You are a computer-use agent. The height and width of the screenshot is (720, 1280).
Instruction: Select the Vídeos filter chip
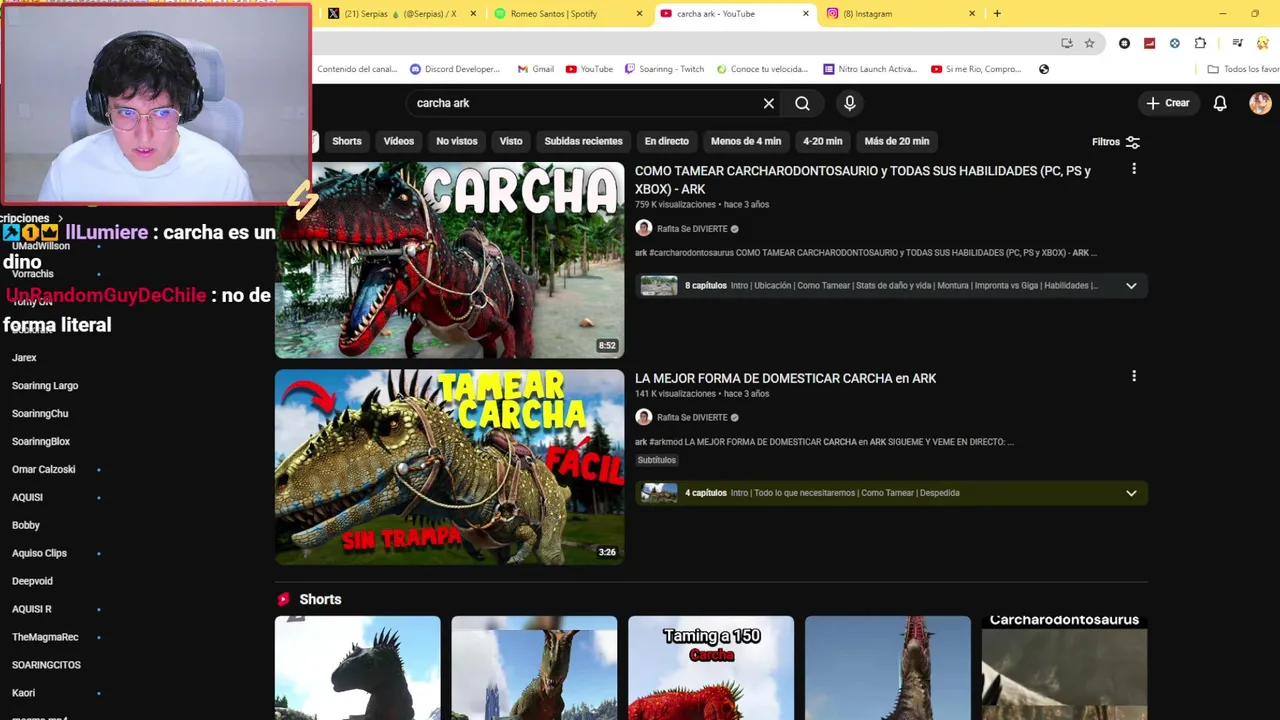pyautogui.click(x=398, y=141)
